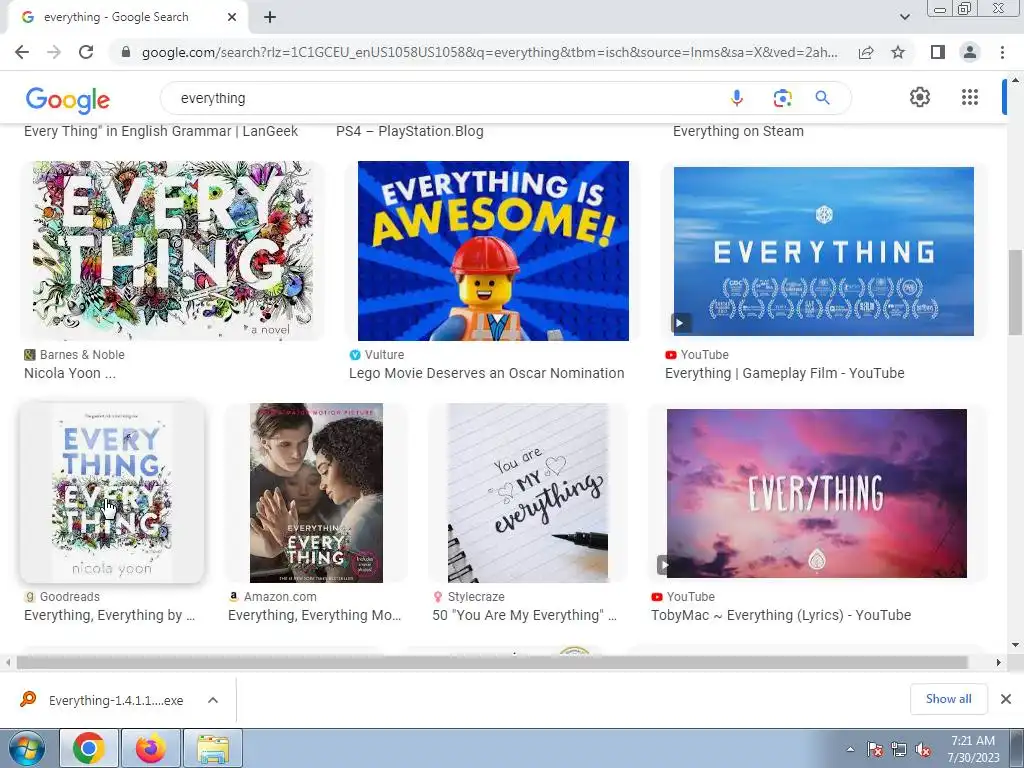
Task: Select the everything - Google Search tab
Action: pos(127,17)
